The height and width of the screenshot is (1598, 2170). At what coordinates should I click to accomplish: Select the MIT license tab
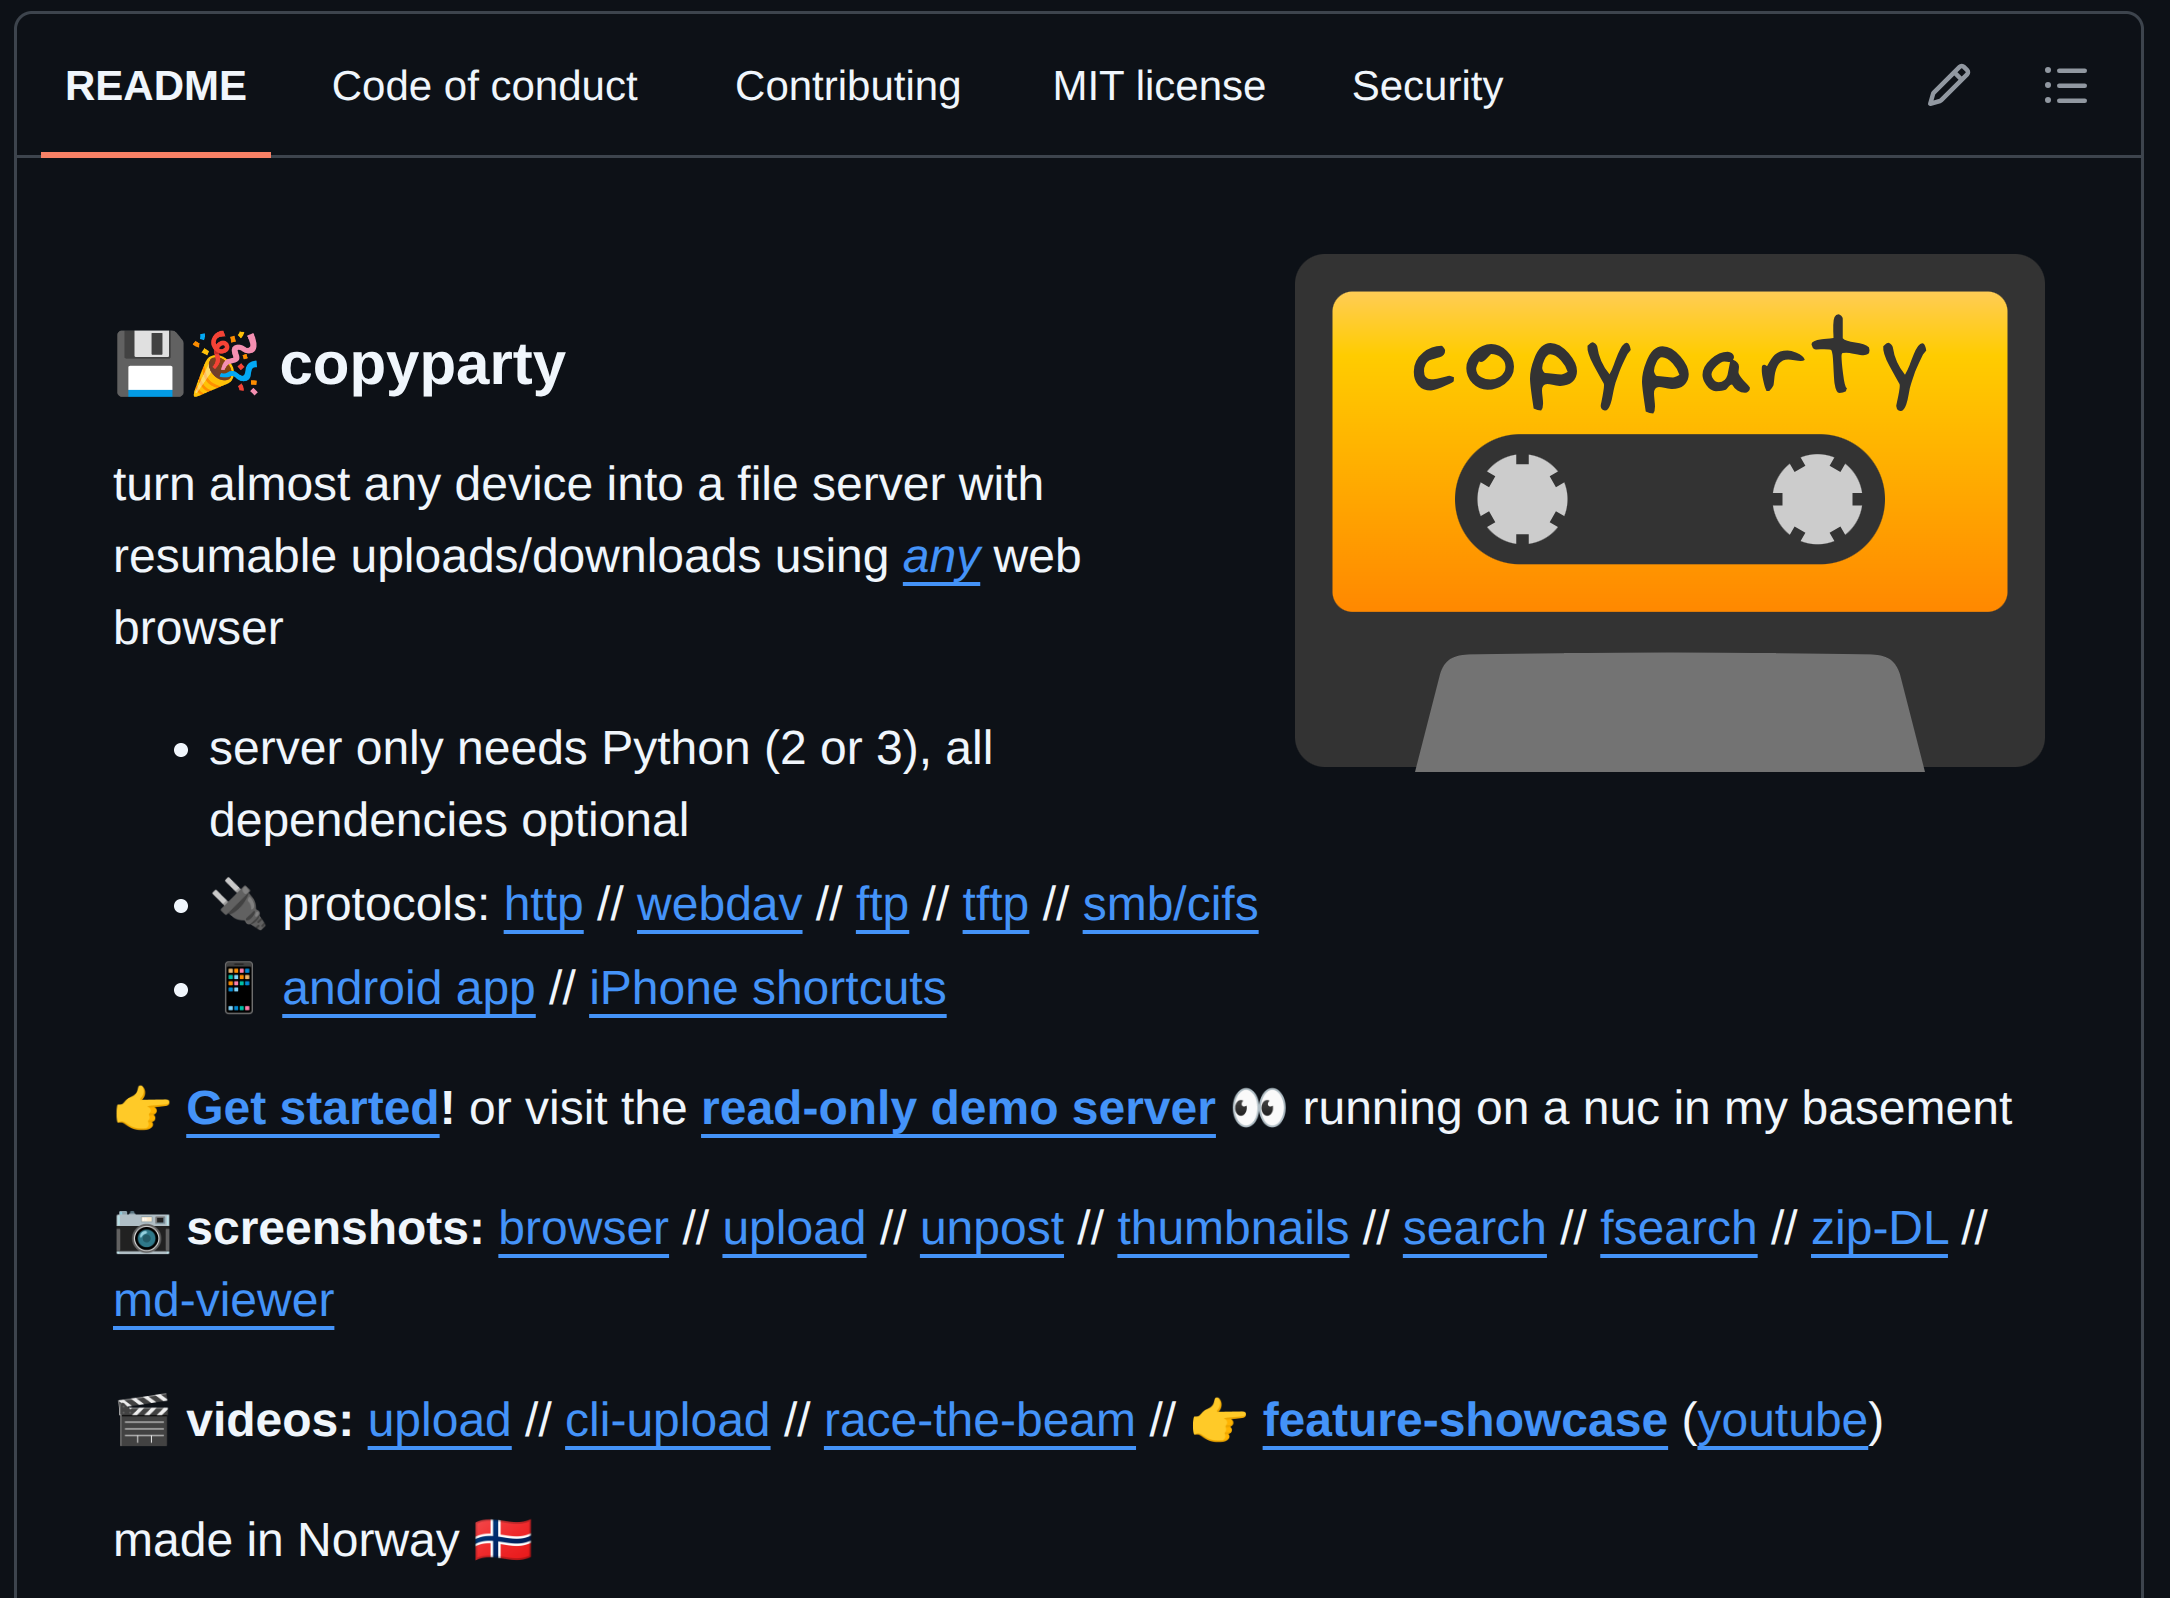click(1158, 86)
